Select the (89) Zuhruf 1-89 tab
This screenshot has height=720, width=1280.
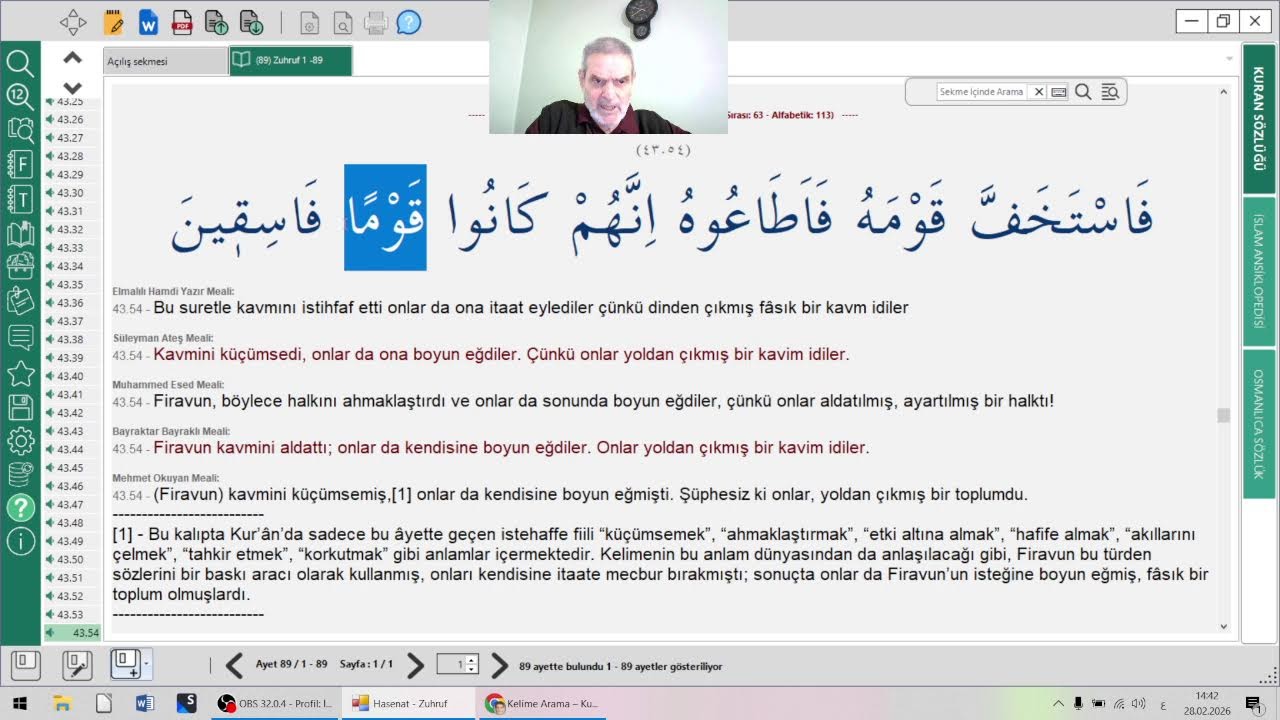[290, 61]
